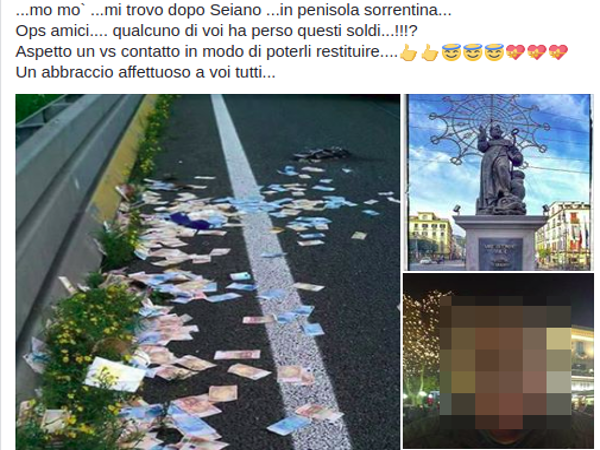
Task: Click the middle sparkling heart emoji
Action: 537,52
